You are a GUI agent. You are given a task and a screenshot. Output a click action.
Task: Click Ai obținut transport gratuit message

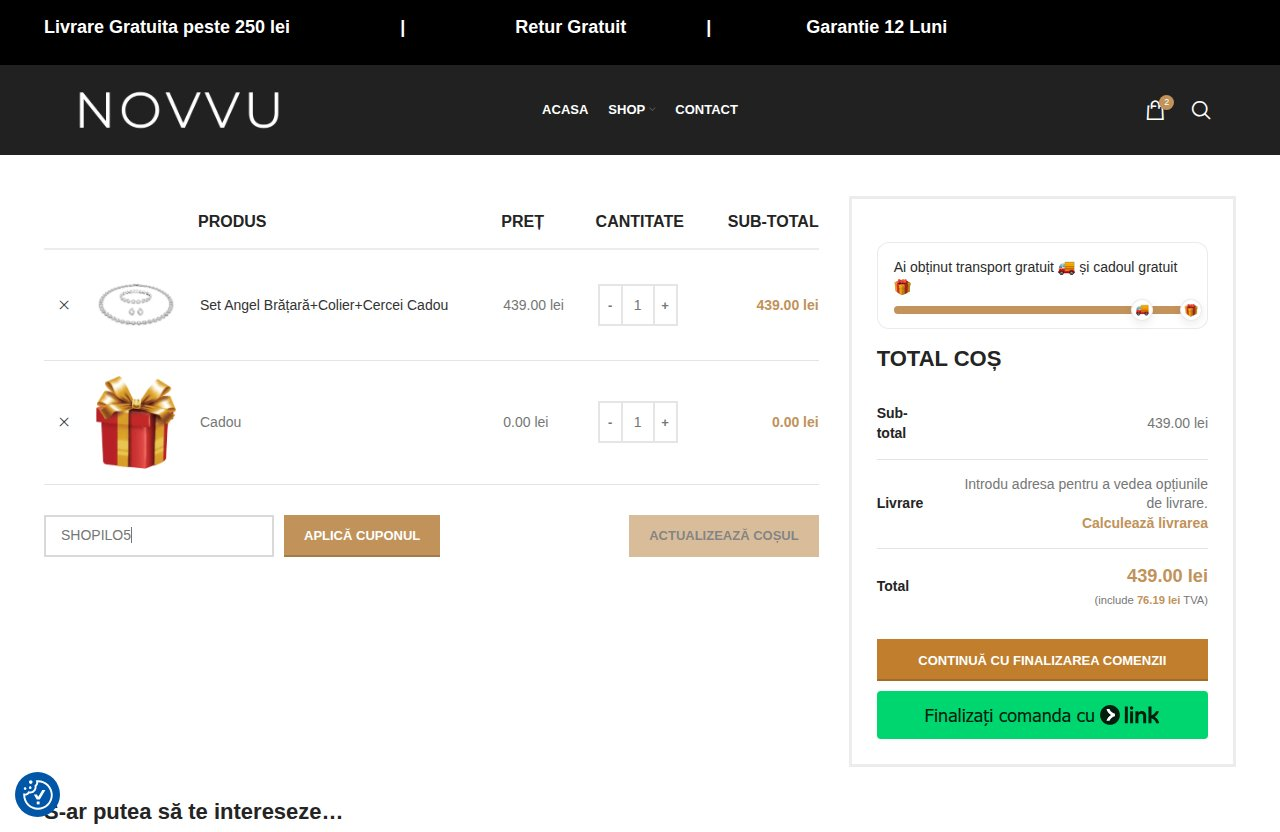[x=1035, y=277]
